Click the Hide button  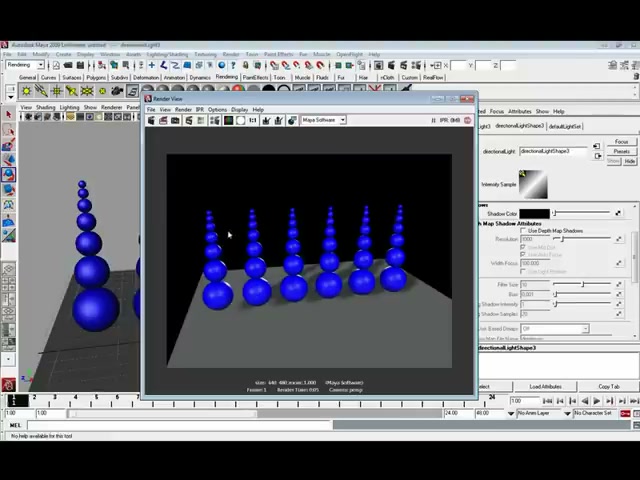630,161
